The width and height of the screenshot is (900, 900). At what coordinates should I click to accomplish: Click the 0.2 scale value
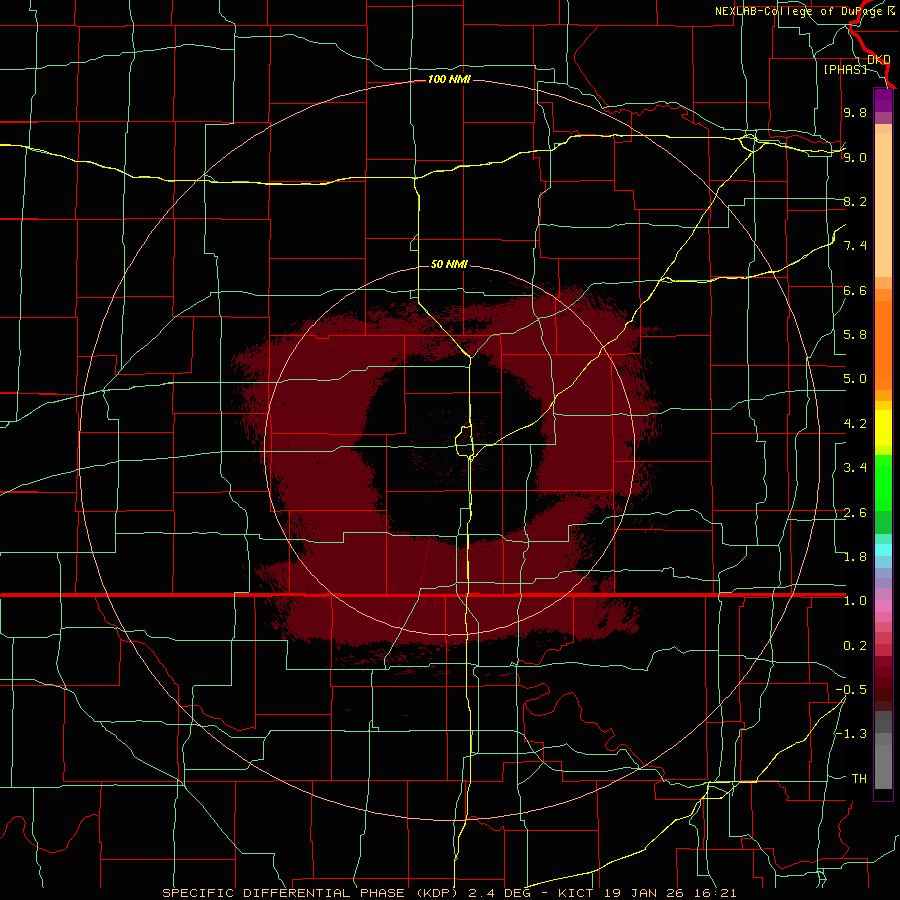tap(855, 646)
